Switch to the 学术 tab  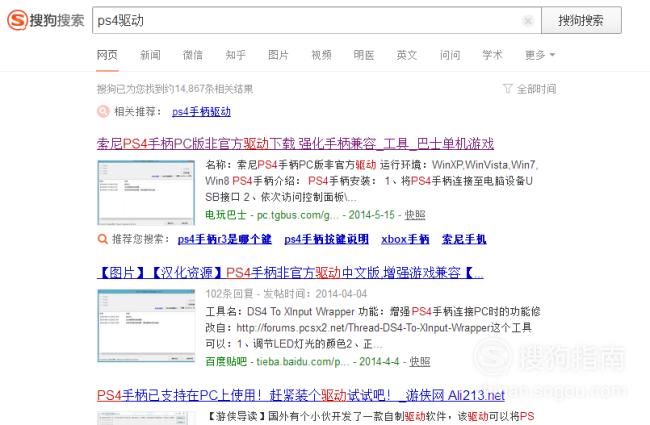point(492,55)
